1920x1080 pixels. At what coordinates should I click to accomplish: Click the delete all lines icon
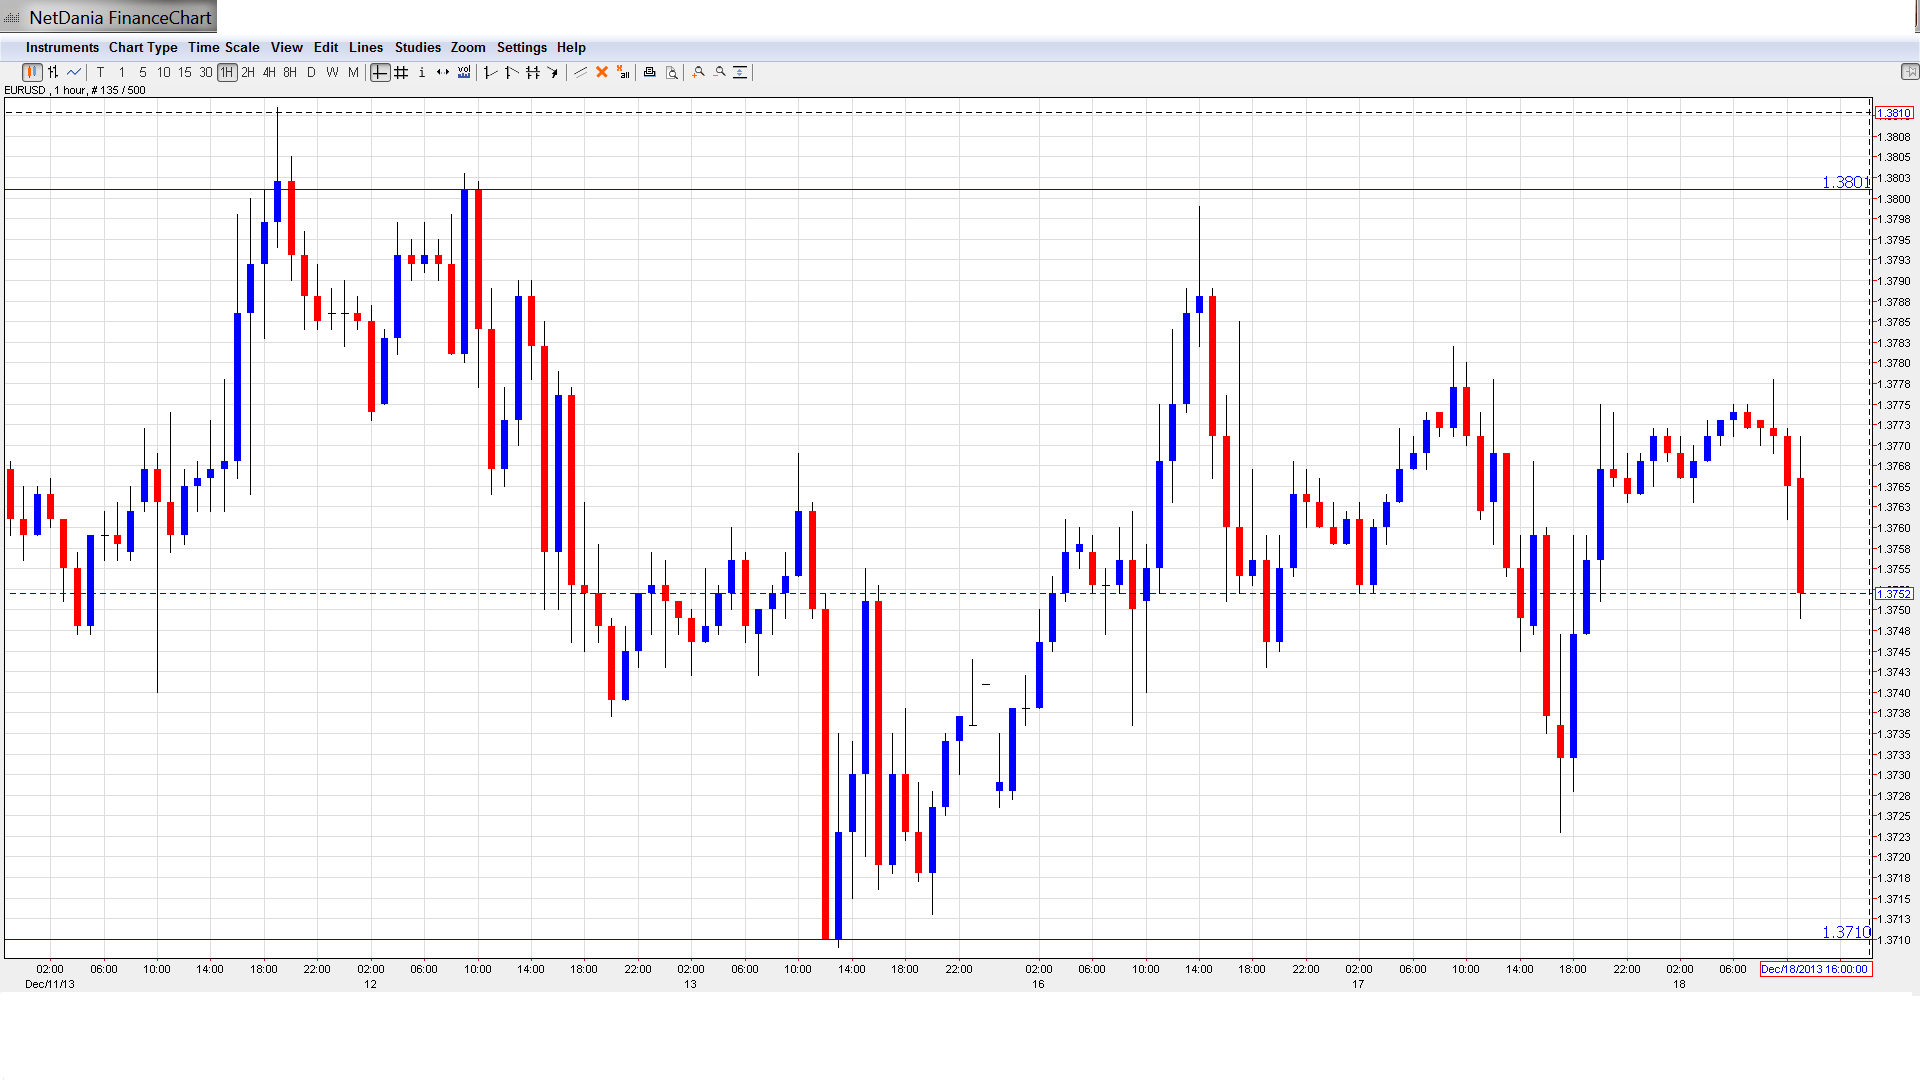[623, 72]
